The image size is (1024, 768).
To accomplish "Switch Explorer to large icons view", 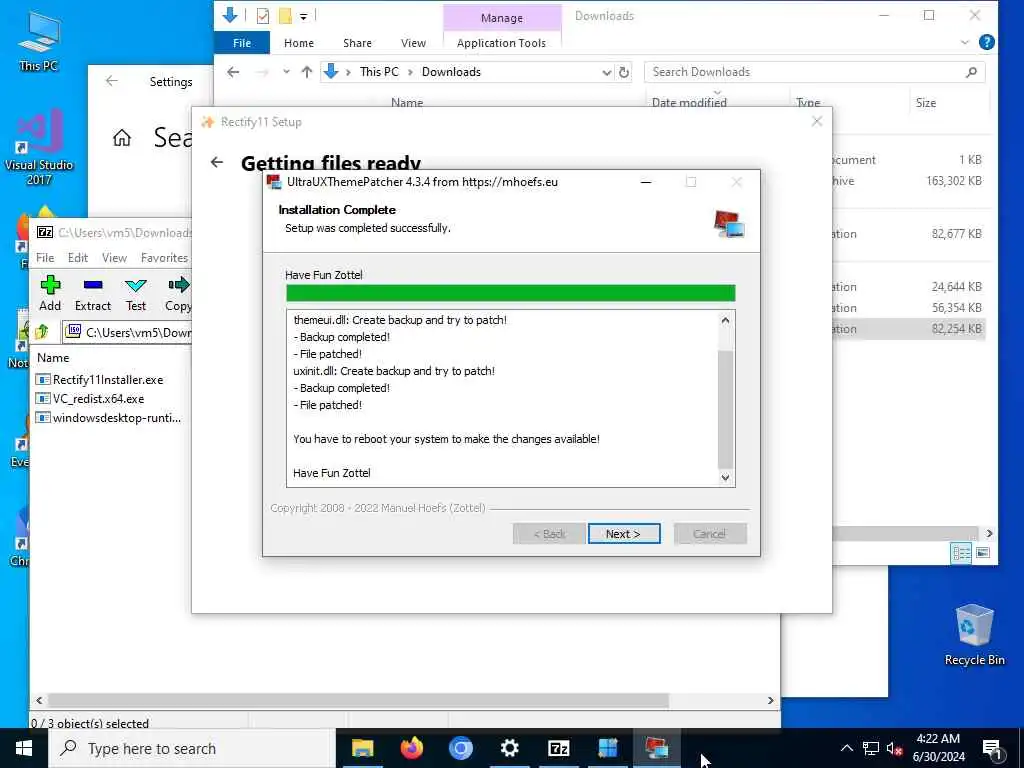I will coord(983,553).
